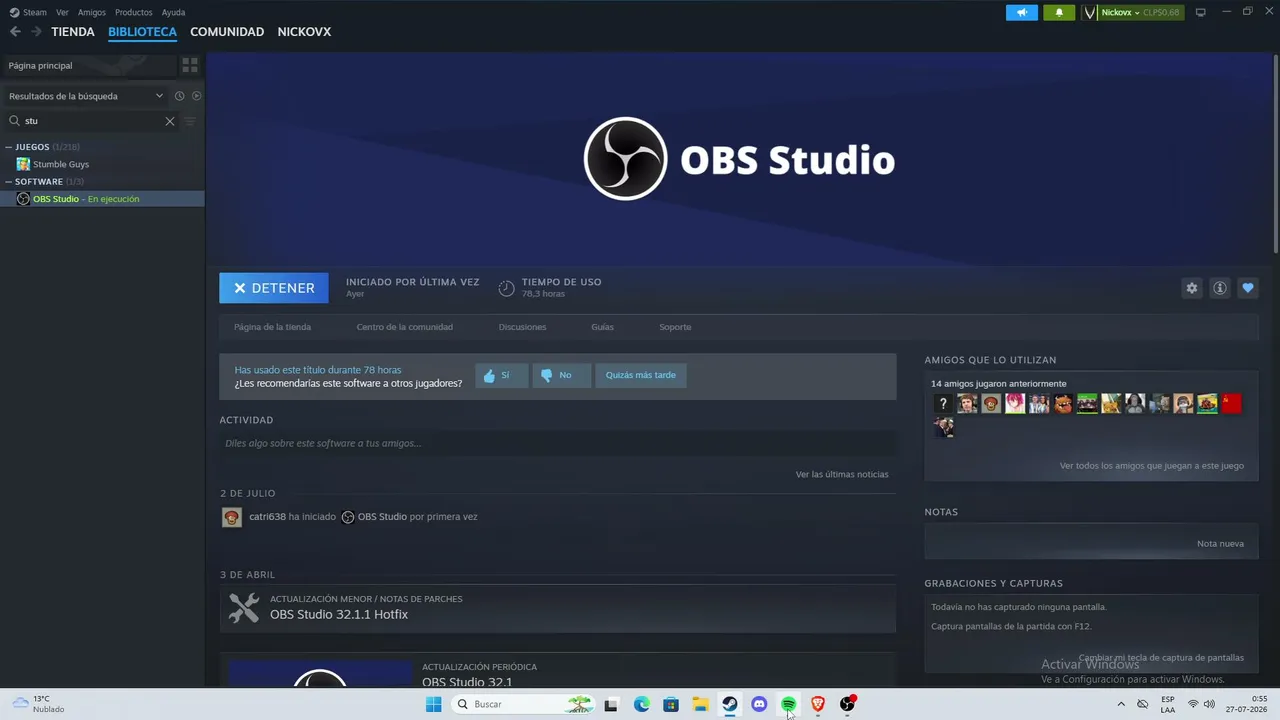Expand Resultados de la búsqueda dropdown
Viewport: 1280px width, 720px height.
85,96
